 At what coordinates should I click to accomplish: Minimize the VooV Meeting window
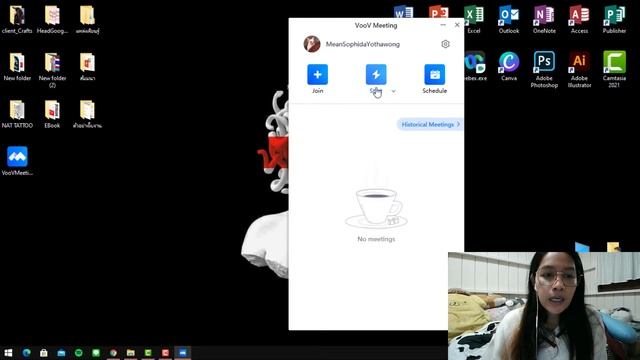tap(443, 25)
